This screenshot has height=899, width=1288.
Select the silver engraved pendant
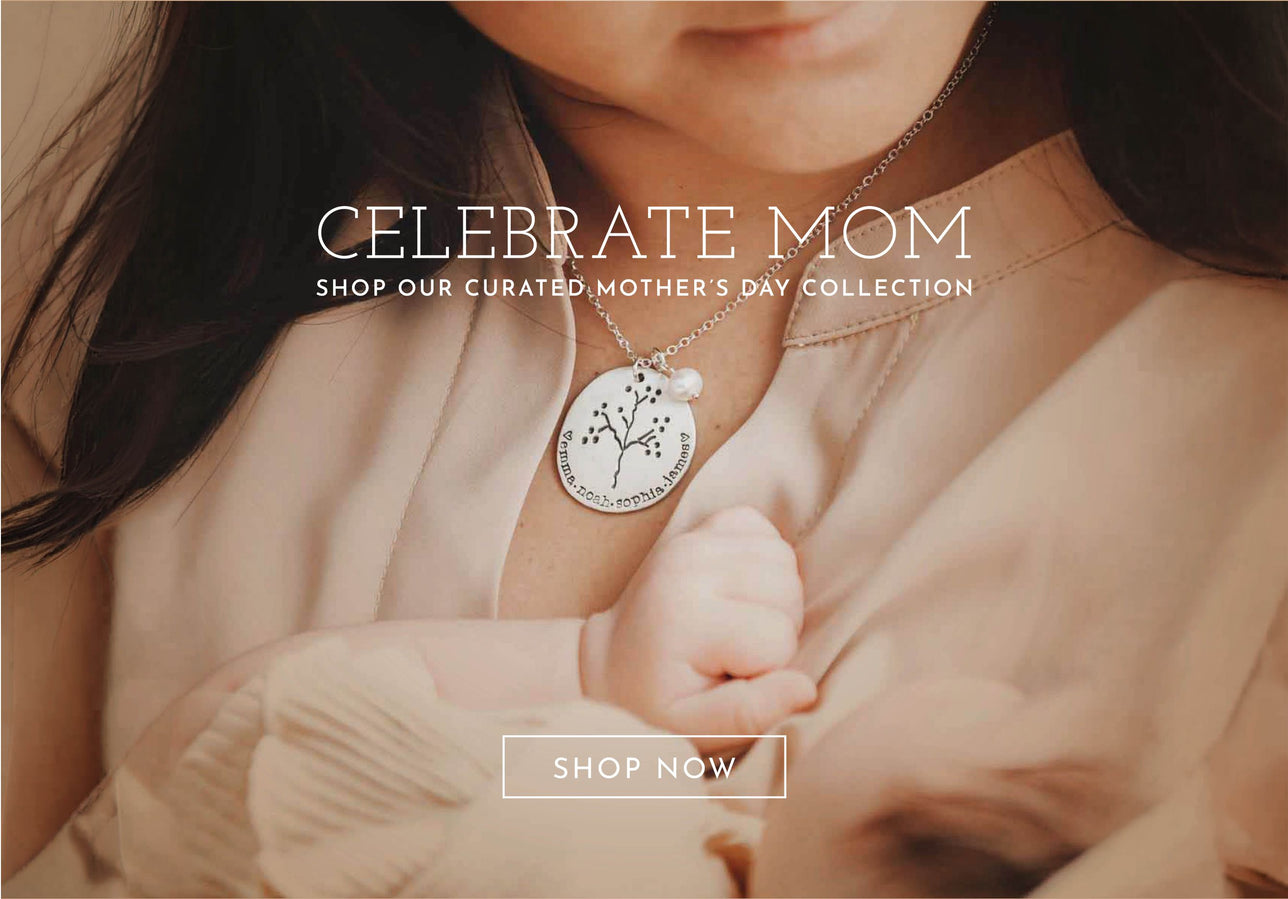pyautogui.click(x=626, y=439)
